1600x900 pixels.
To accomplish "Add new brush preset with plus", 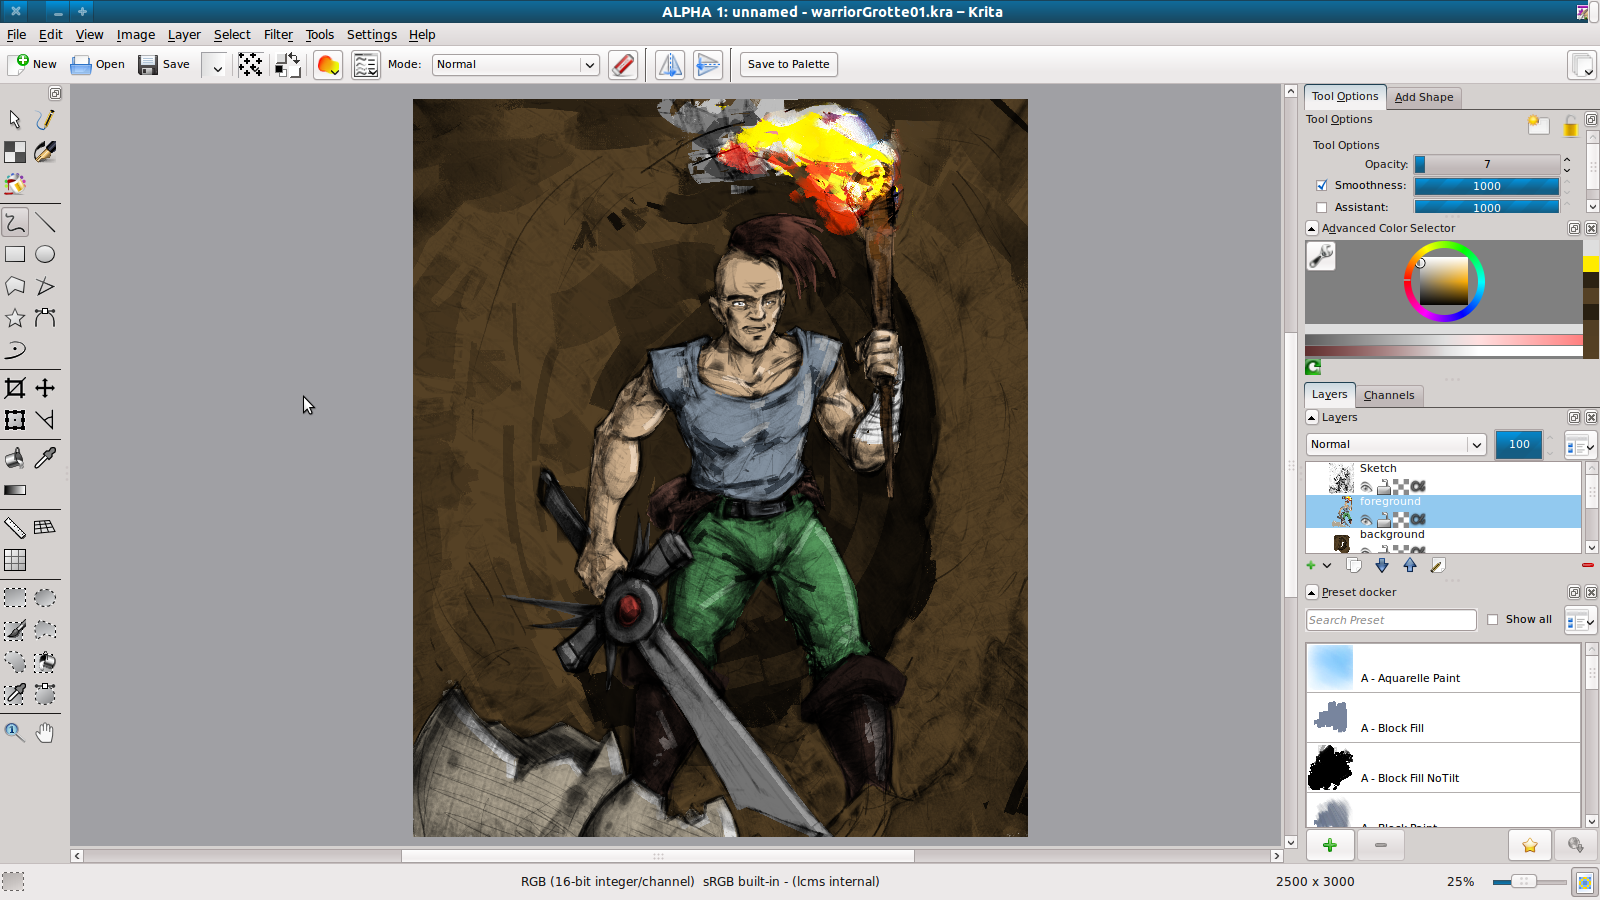I will [1330, 846].
